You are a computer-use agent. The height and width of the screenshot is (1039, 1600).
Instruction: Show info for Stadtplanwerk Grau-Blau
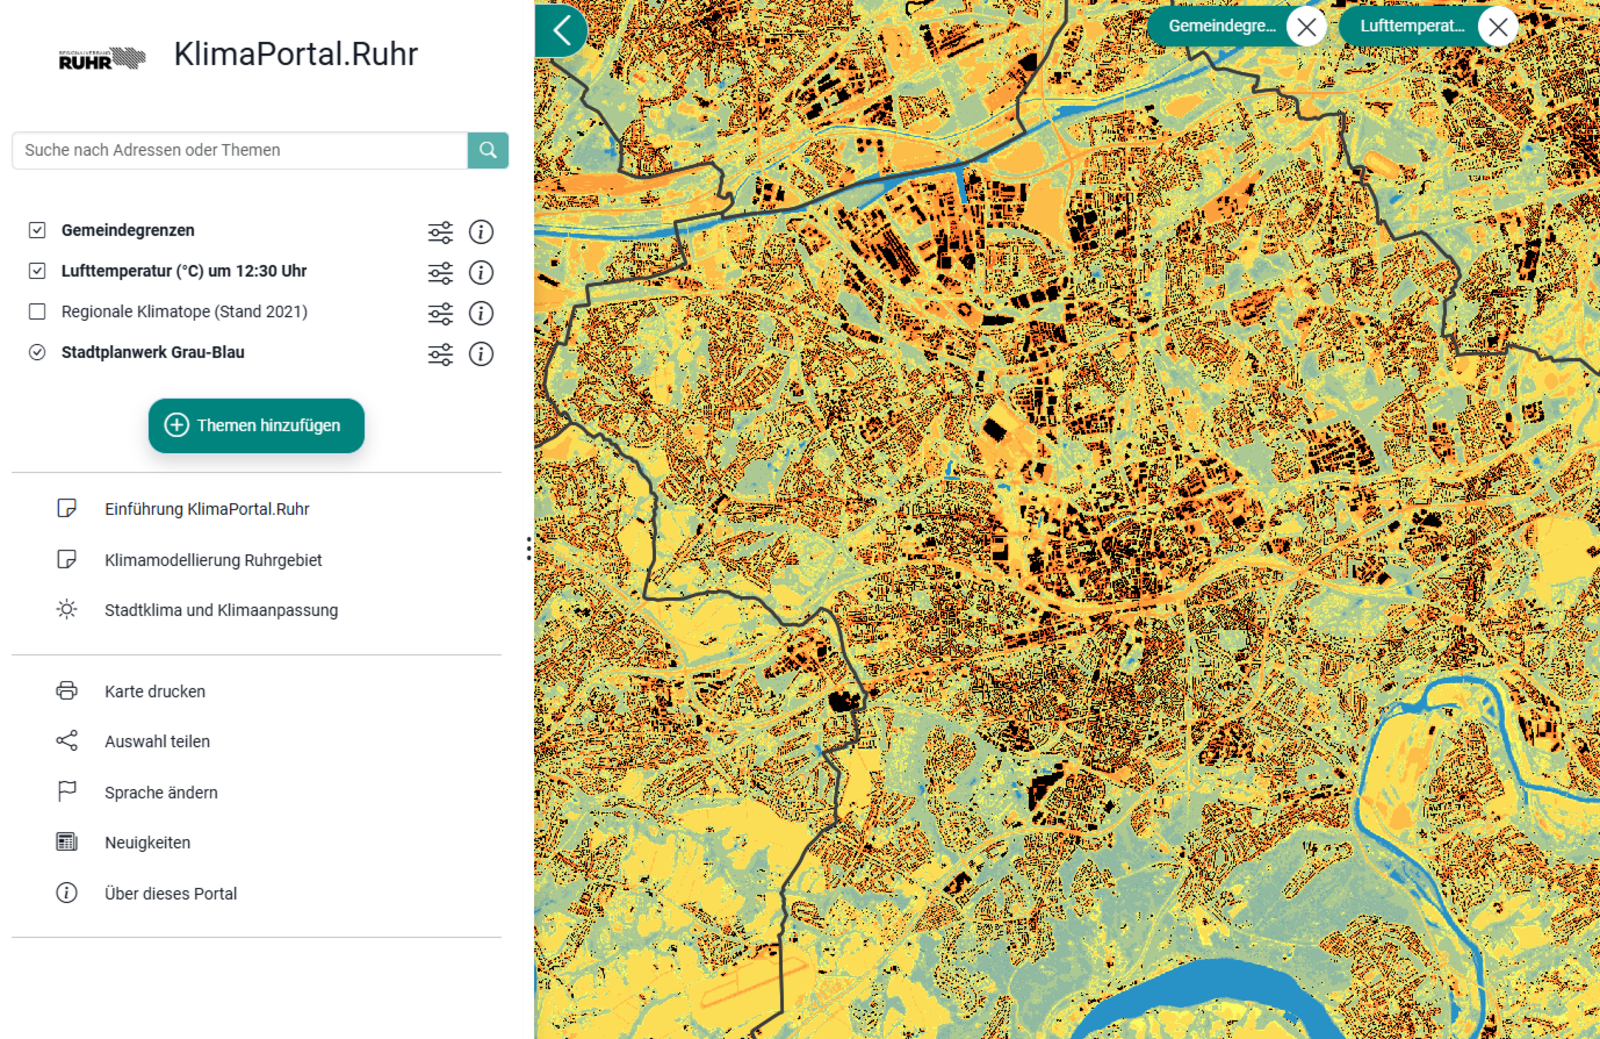click(x=481, y=354)
